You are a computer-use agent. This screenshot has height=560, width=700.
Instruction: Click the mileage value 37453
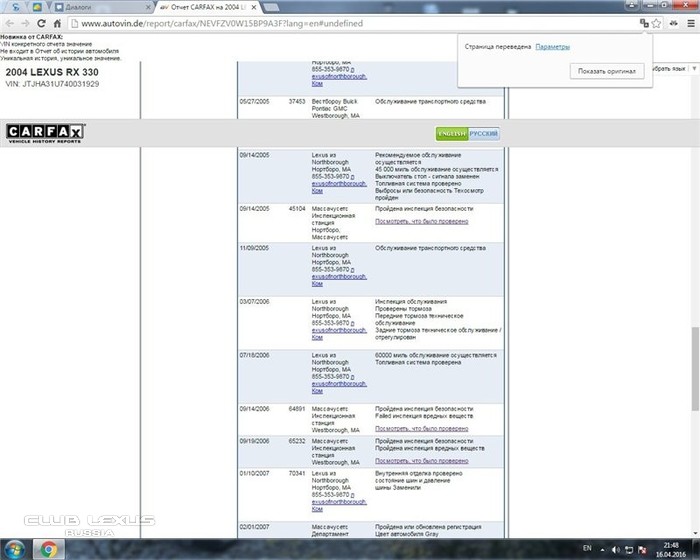click(297, 102)
